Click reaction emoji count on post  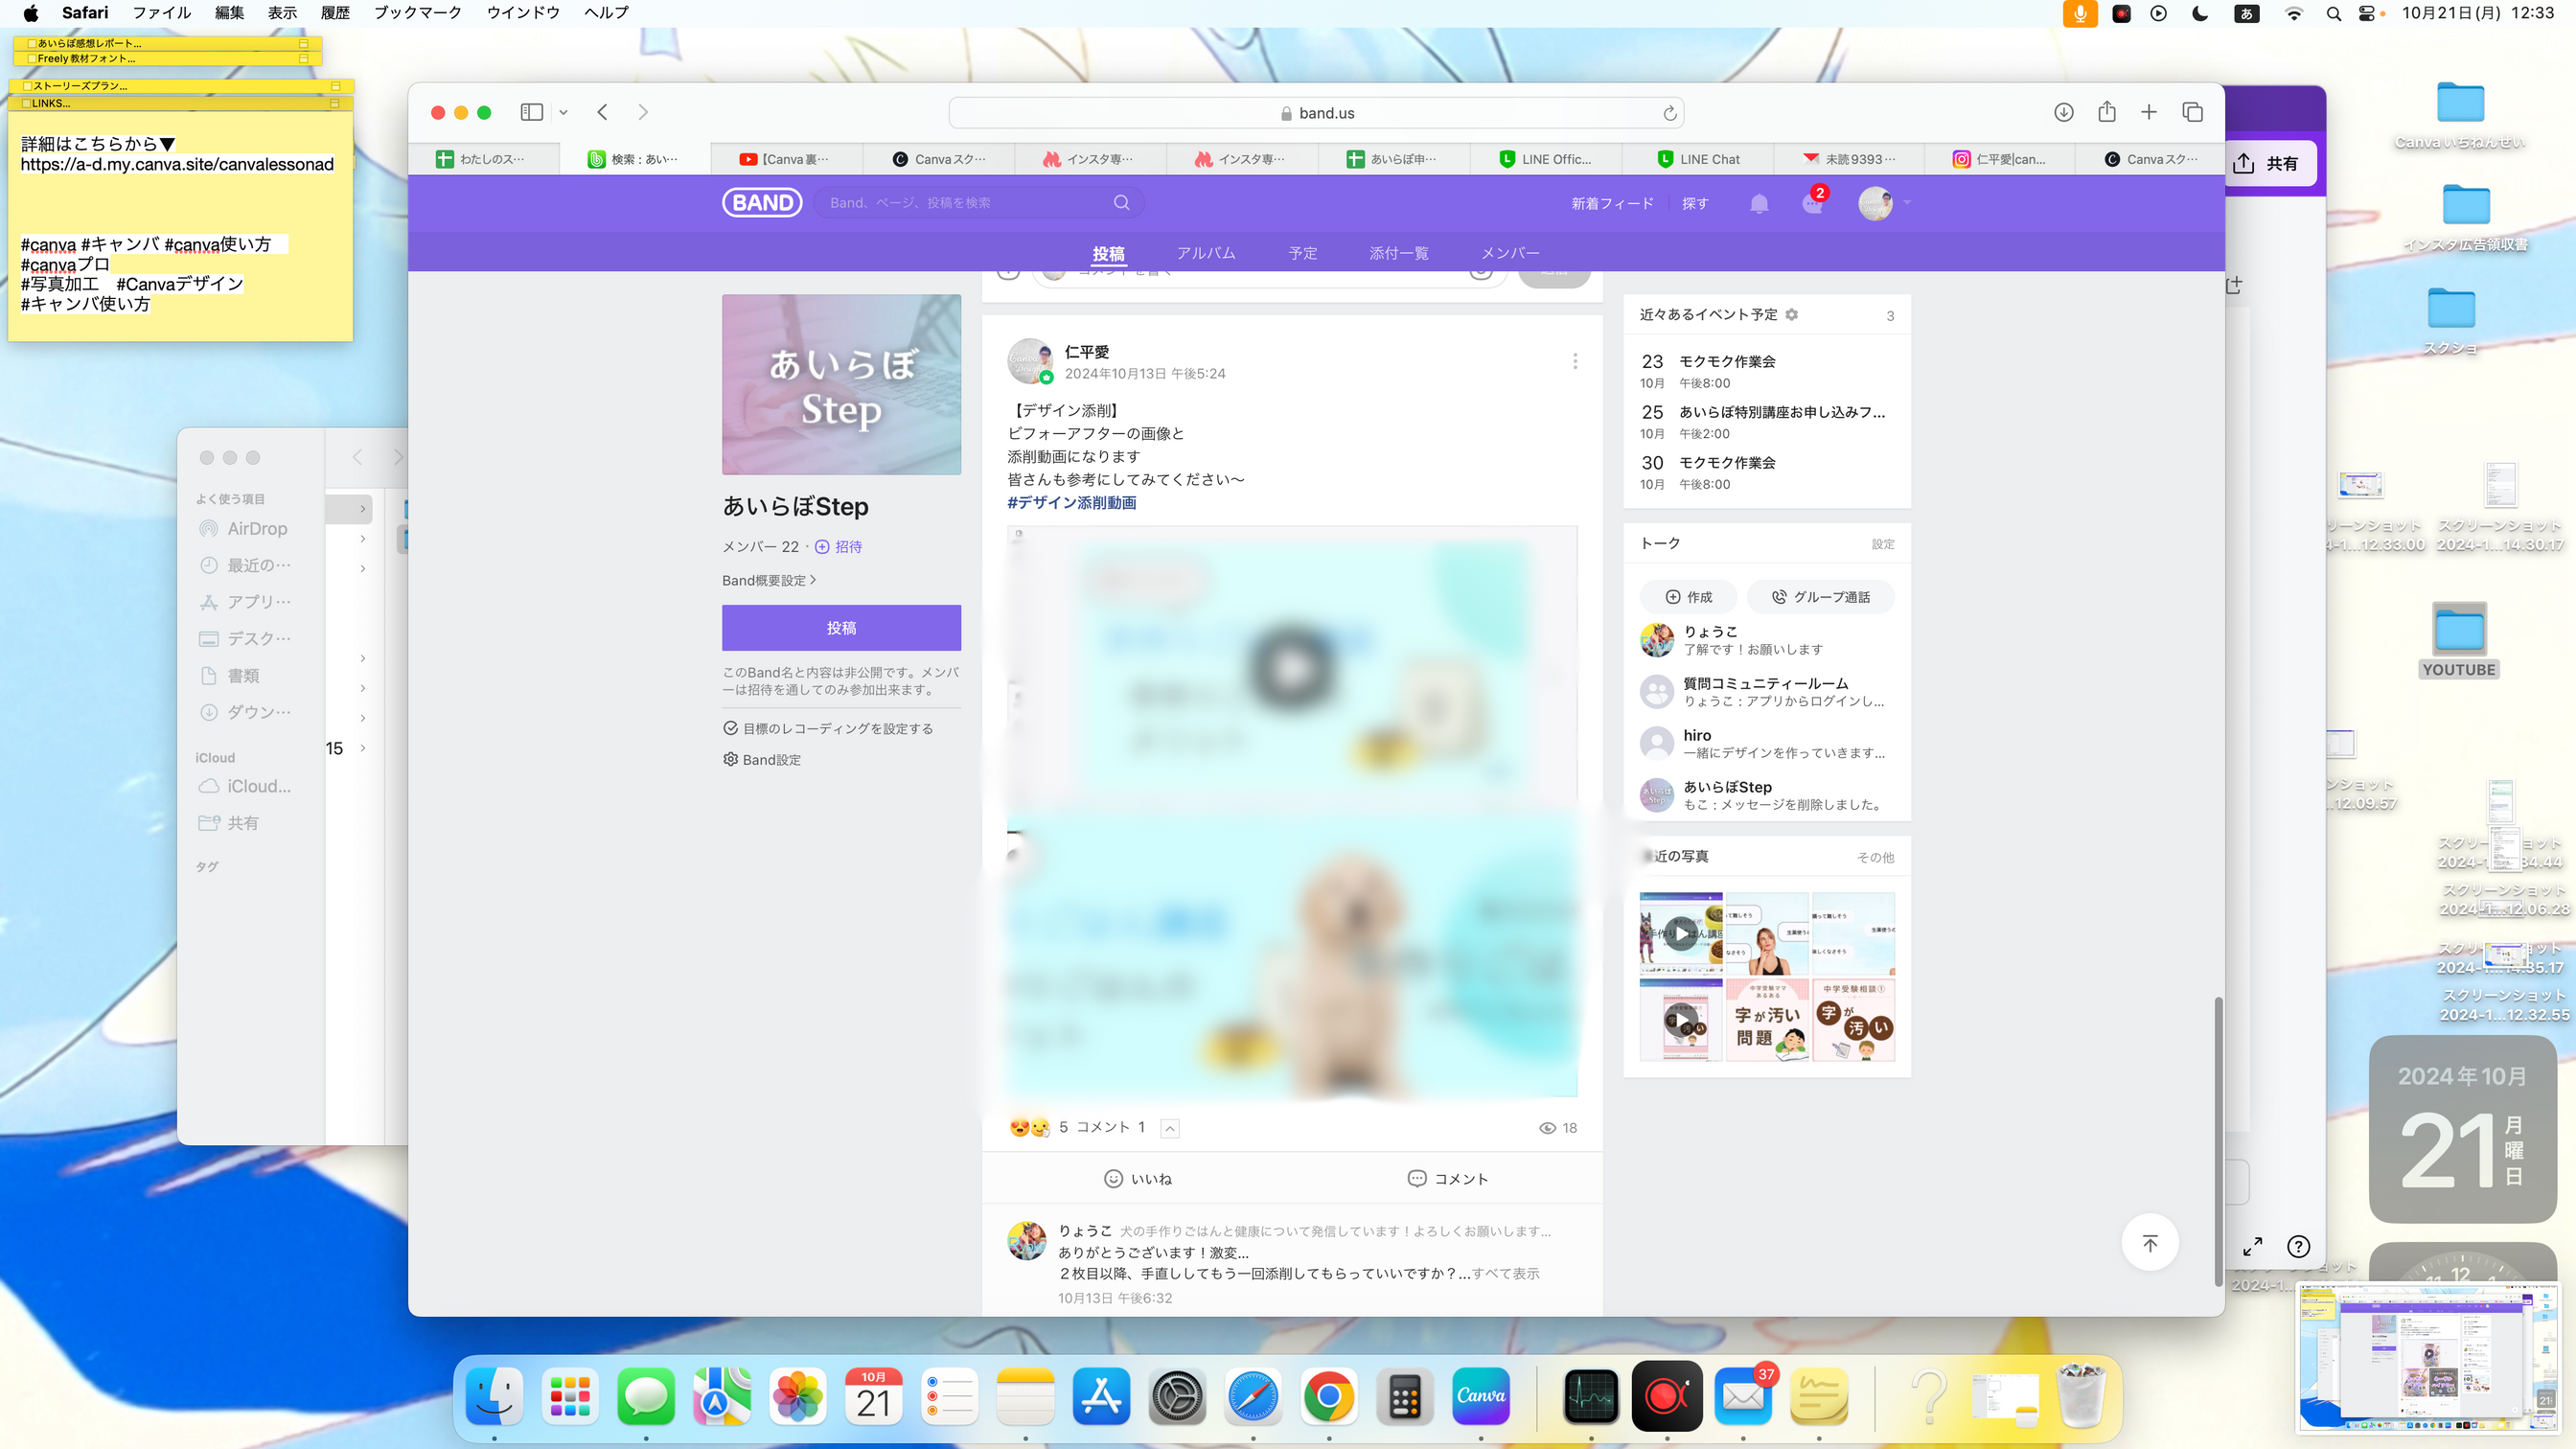pos(1039,1127)
